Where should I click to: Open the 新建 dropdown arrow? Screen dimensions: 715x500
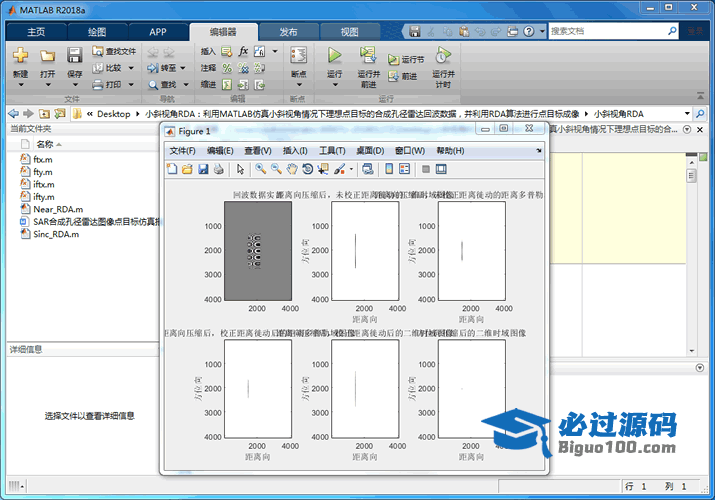pyautogui.click(x=21, y=85)
